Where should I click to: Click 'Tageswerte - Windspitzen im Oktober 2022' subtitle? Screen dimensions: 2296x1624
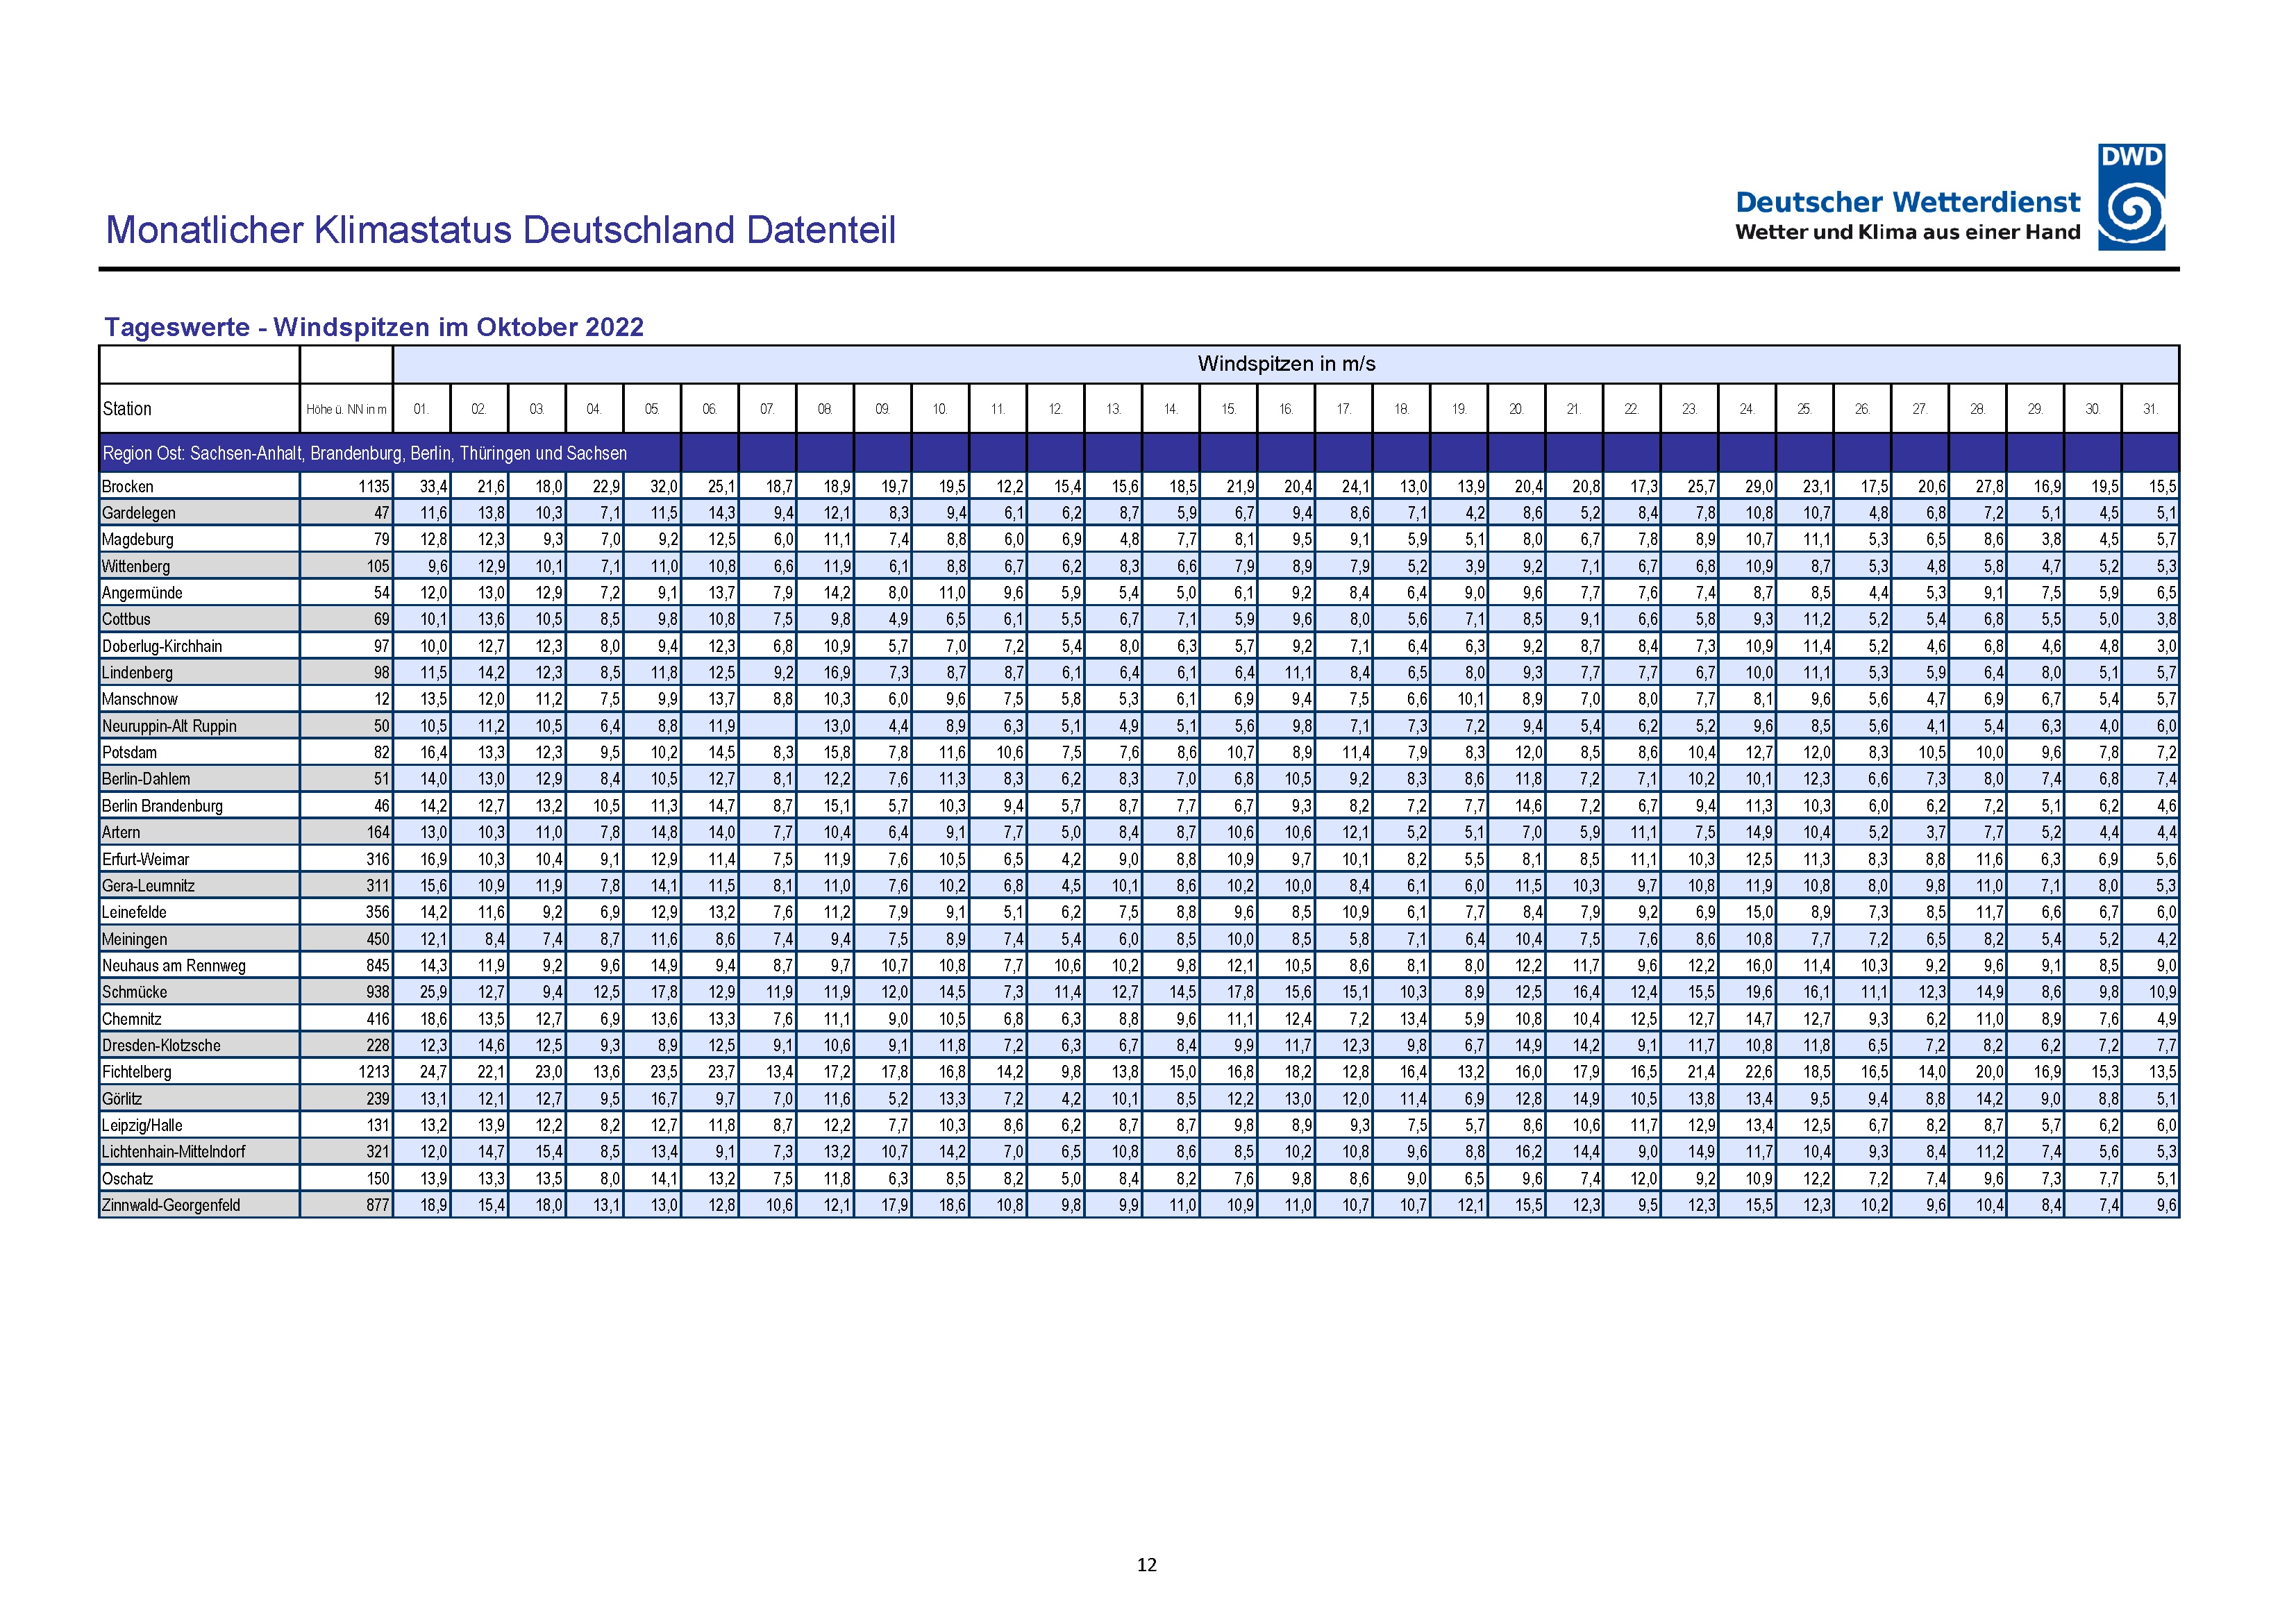tap(374, 327)
